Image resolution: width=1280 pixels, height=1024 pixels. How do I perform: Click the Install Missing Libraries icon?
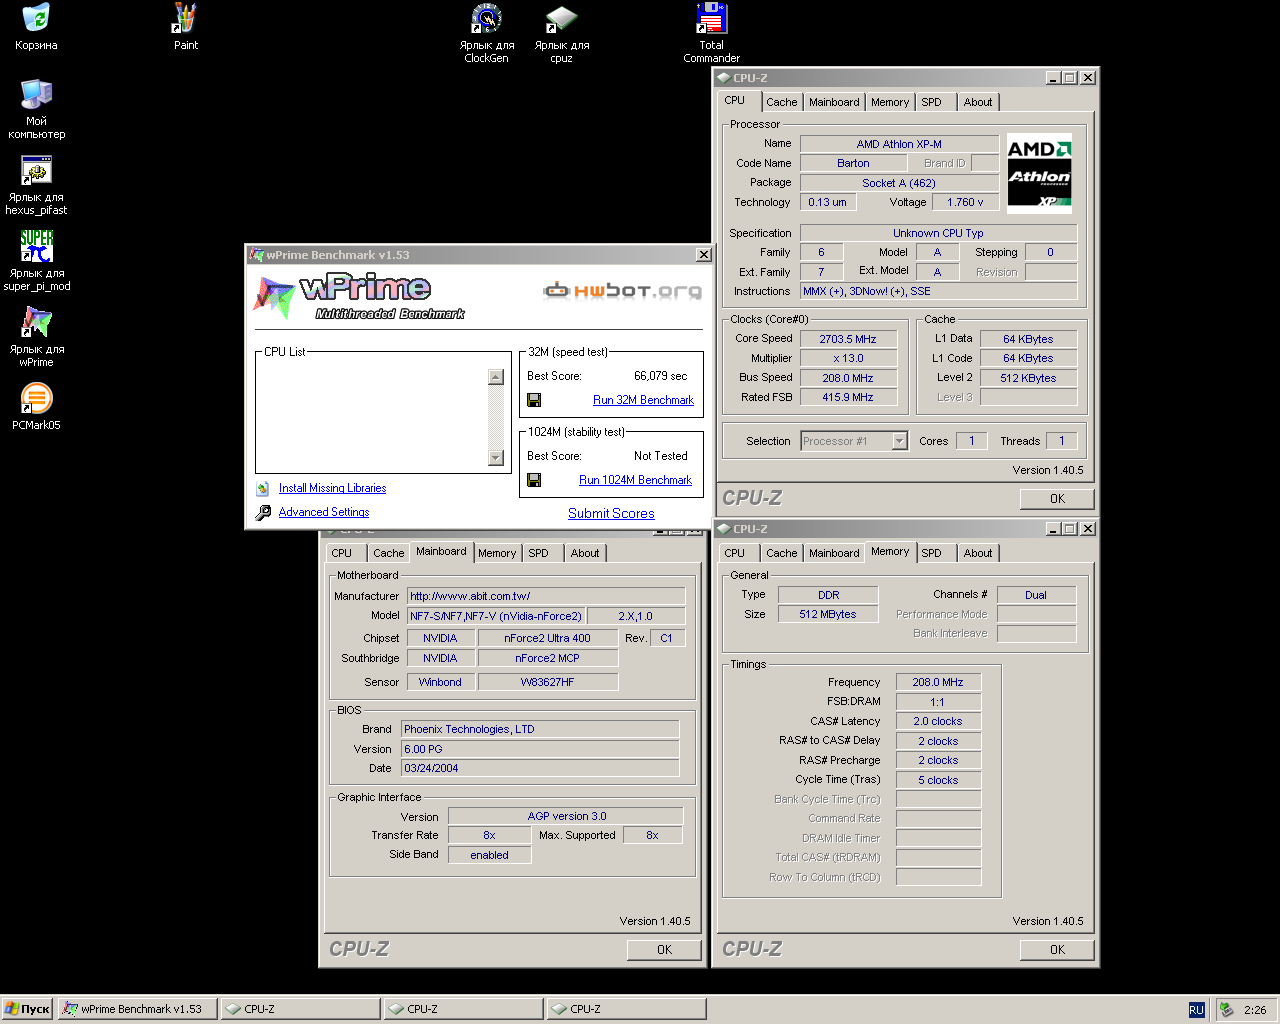point(262,488)
